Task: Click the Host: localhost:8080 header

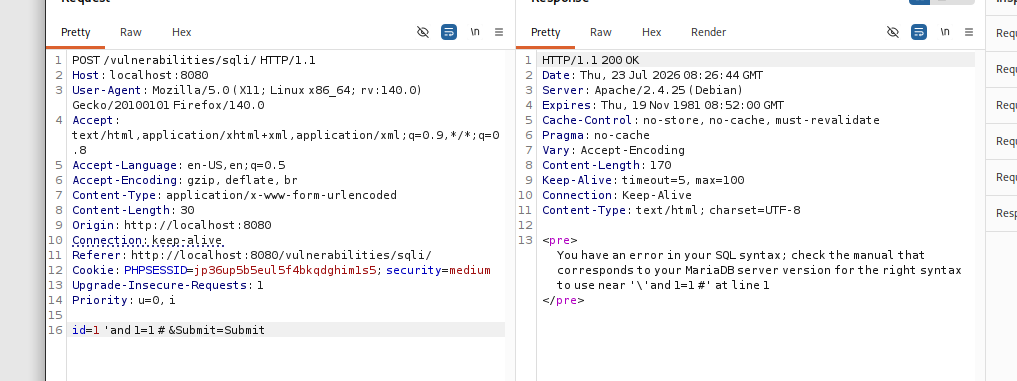Action: coord(140,75)
